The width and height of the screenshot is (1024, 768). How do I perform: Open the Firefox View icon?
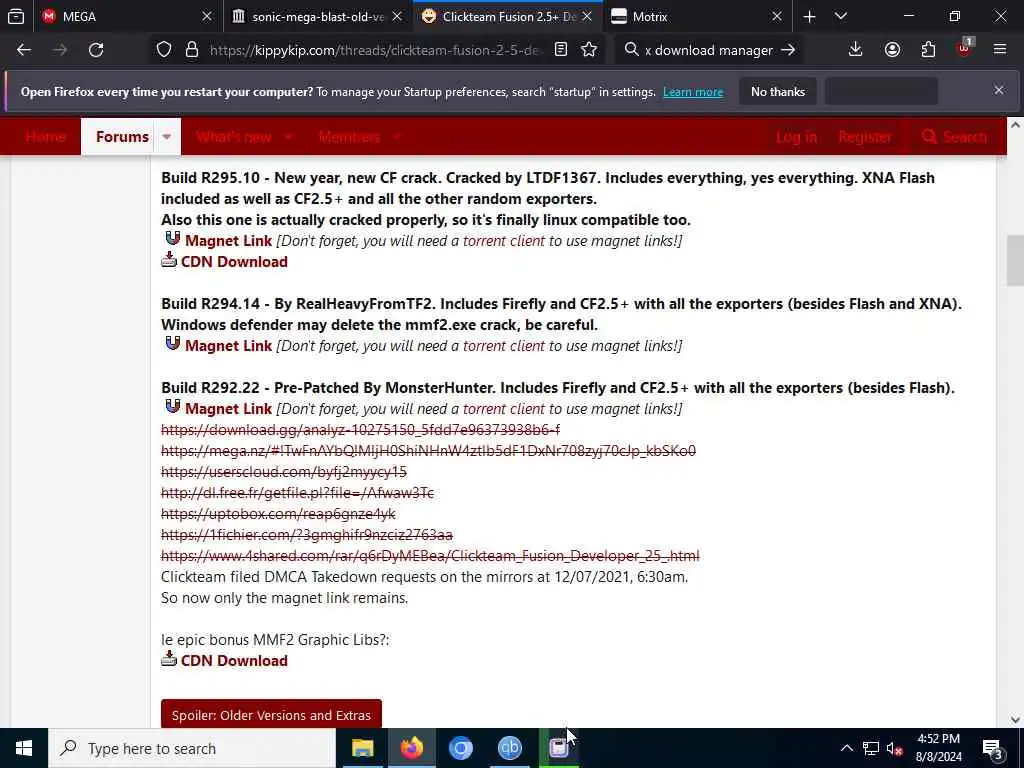pyautogui.click(x=16, y=16)
